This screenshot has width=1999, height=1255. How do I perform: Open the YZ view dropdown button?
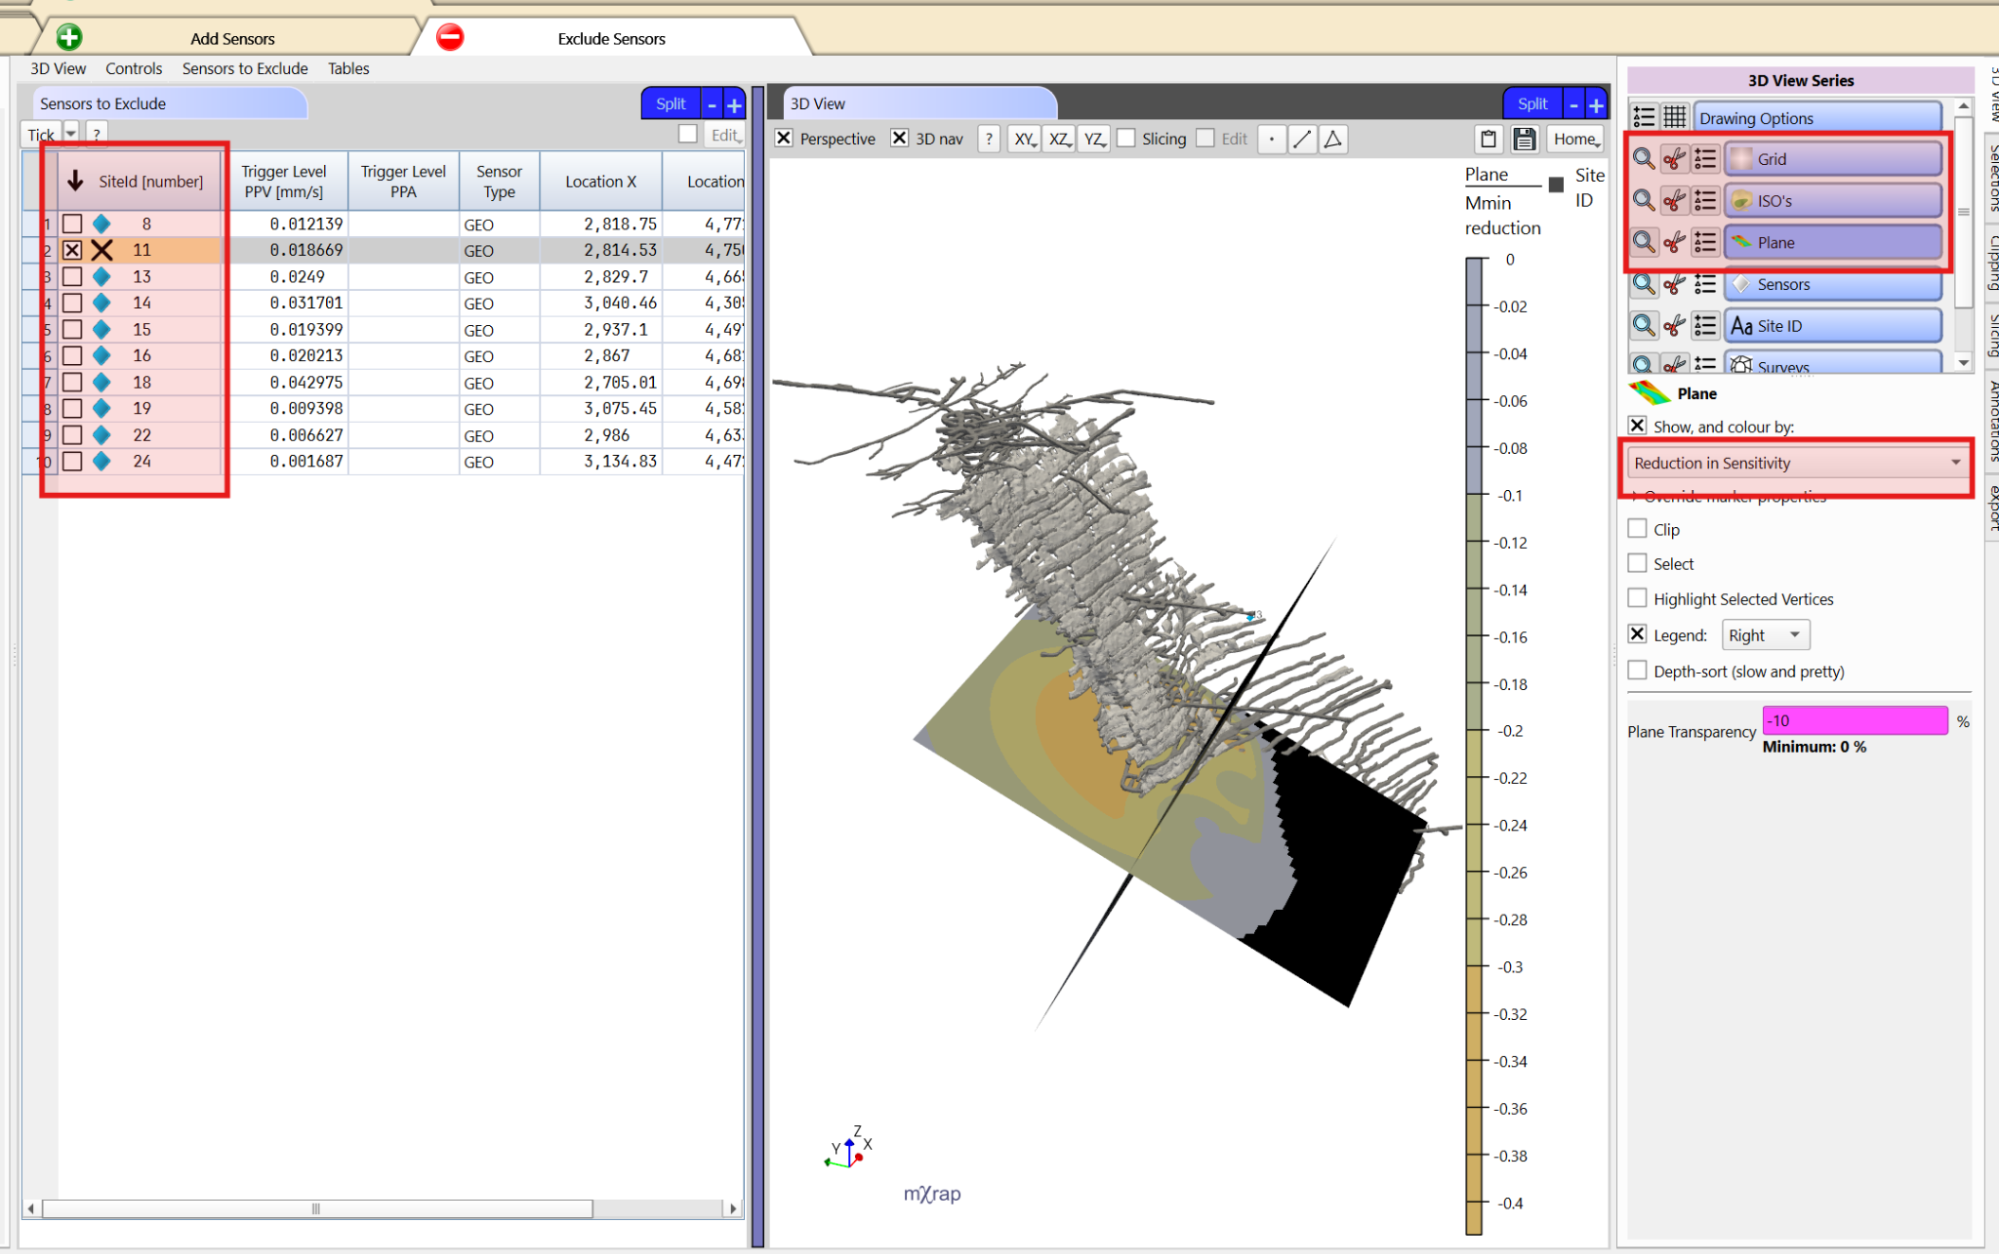pos(1094,139)
